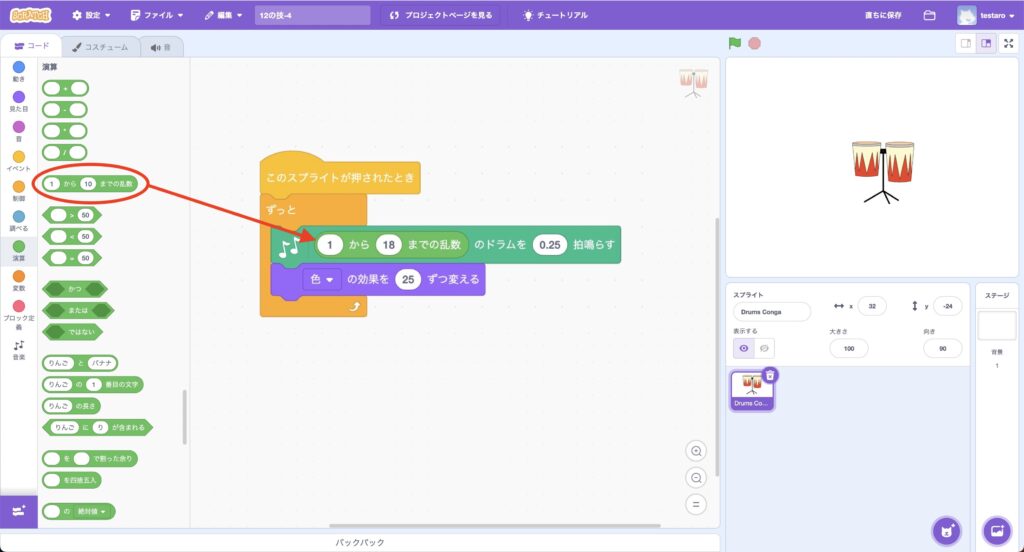Viewport: 1024px width, 552px height.
Task: Zoom in the code workspace
Action: tap(696, 451)
